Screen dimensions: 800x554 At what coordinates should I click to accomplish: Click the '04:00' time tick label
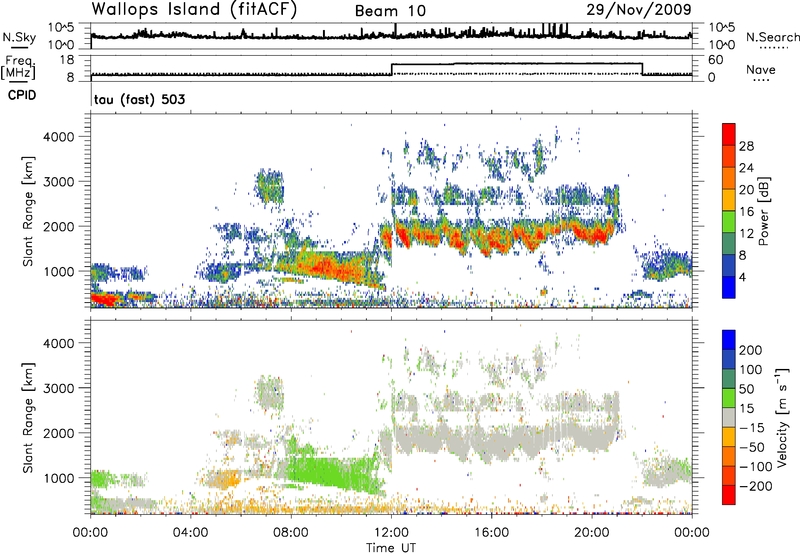[x=191, y=533]
